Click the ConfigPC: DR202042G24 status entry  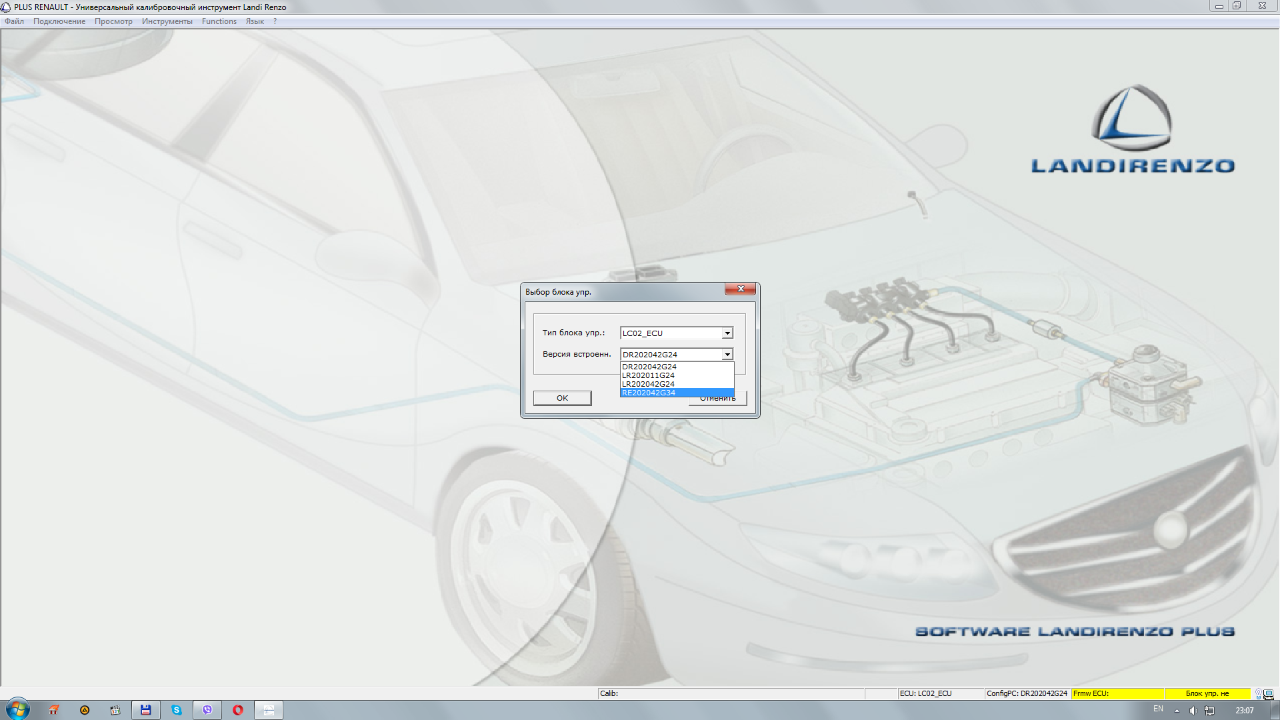(1027, 693)
